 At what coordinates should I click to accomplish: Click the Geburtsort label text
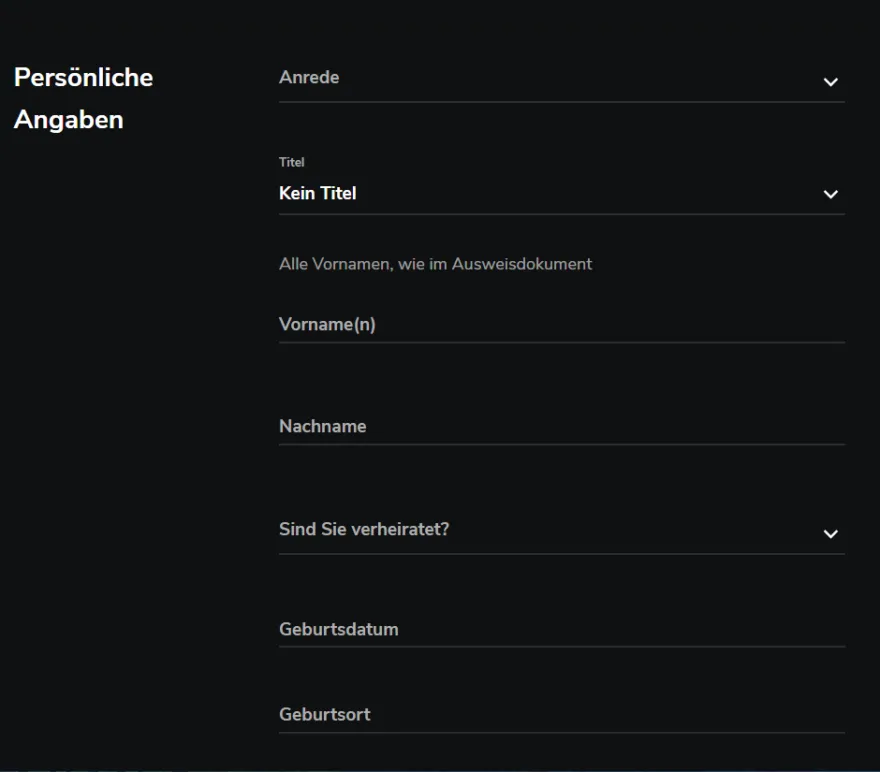(x=325, y=714)
